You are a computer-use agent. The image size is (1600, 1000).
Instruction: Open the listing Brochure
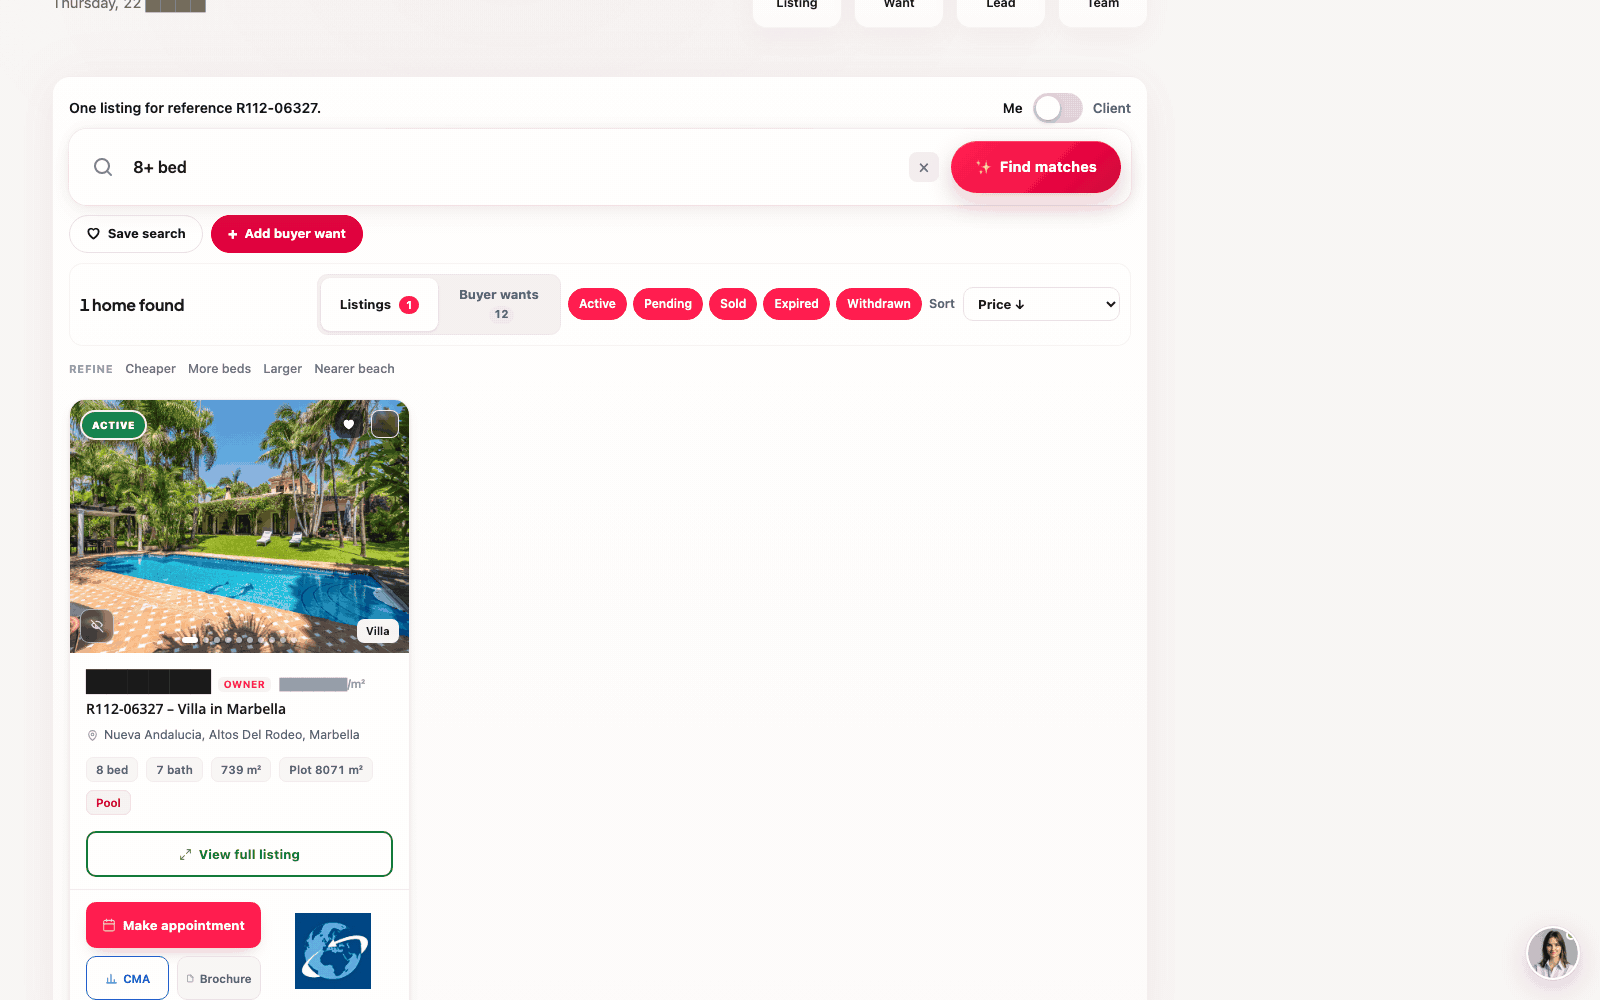219,978
